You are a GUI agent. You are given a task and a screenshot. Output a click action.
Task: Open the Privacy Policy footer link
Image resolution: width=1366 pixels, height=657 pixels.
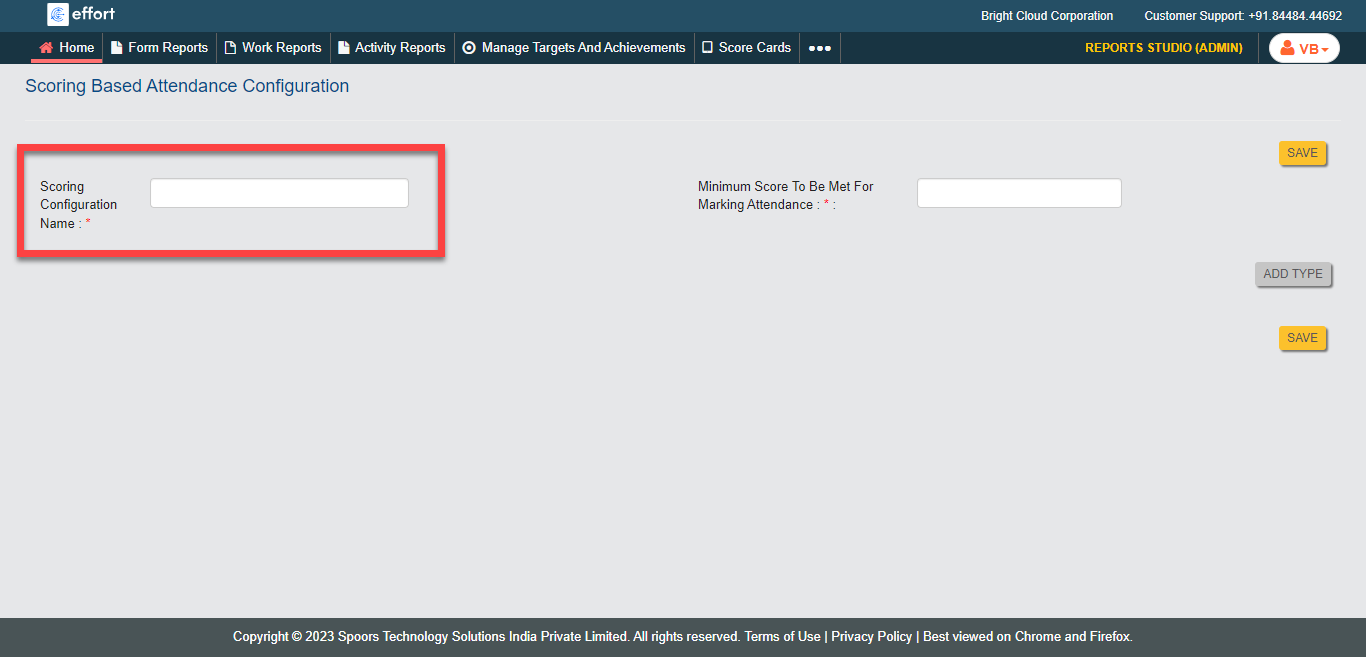pos(871,637)
